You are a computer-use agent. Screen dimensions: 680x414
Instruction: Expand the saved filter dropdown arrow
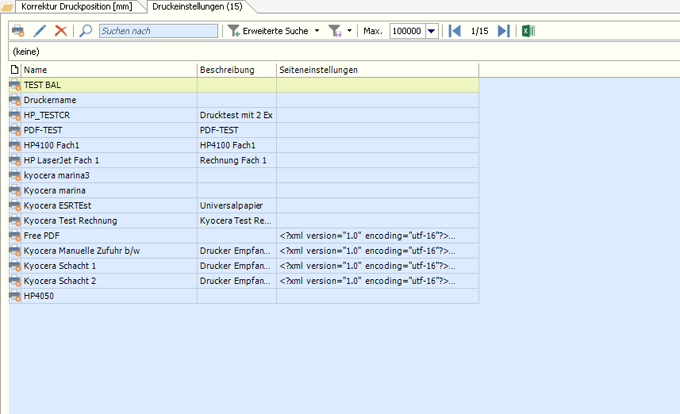coord(349,31)
